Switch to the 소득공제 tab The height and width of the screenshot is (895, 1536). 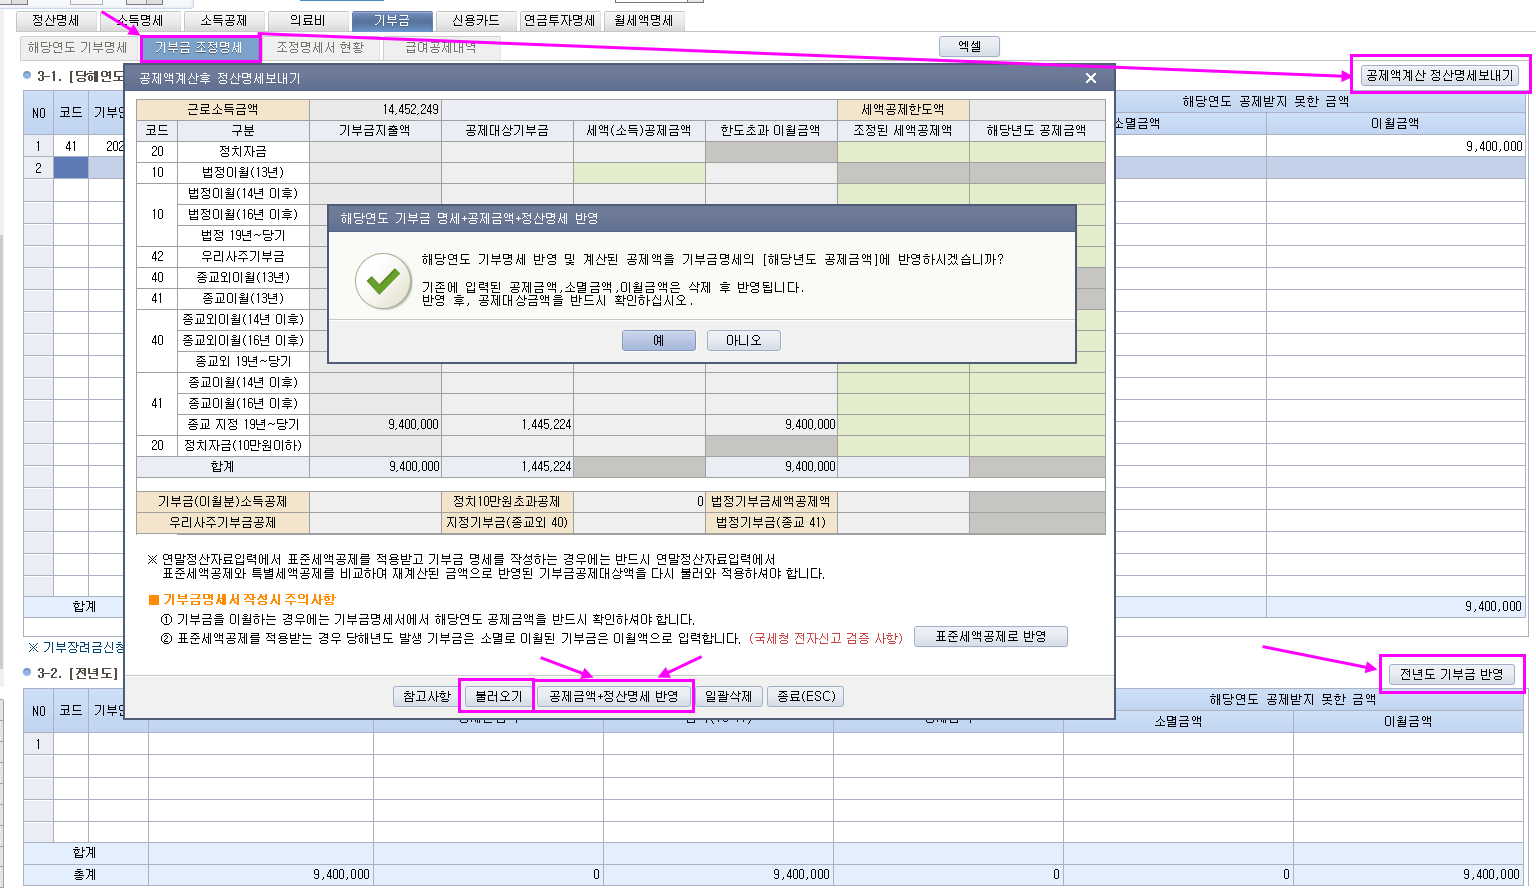point(223,20)
